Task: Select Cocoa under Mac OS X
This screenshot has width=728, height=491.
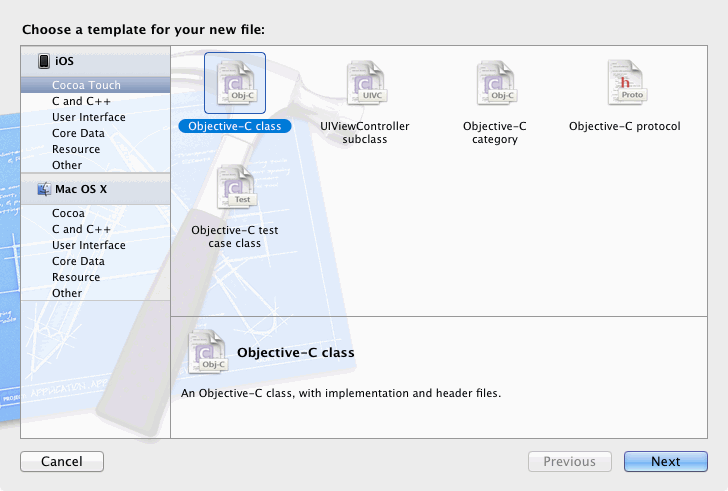Action: [x=69, y=213]
